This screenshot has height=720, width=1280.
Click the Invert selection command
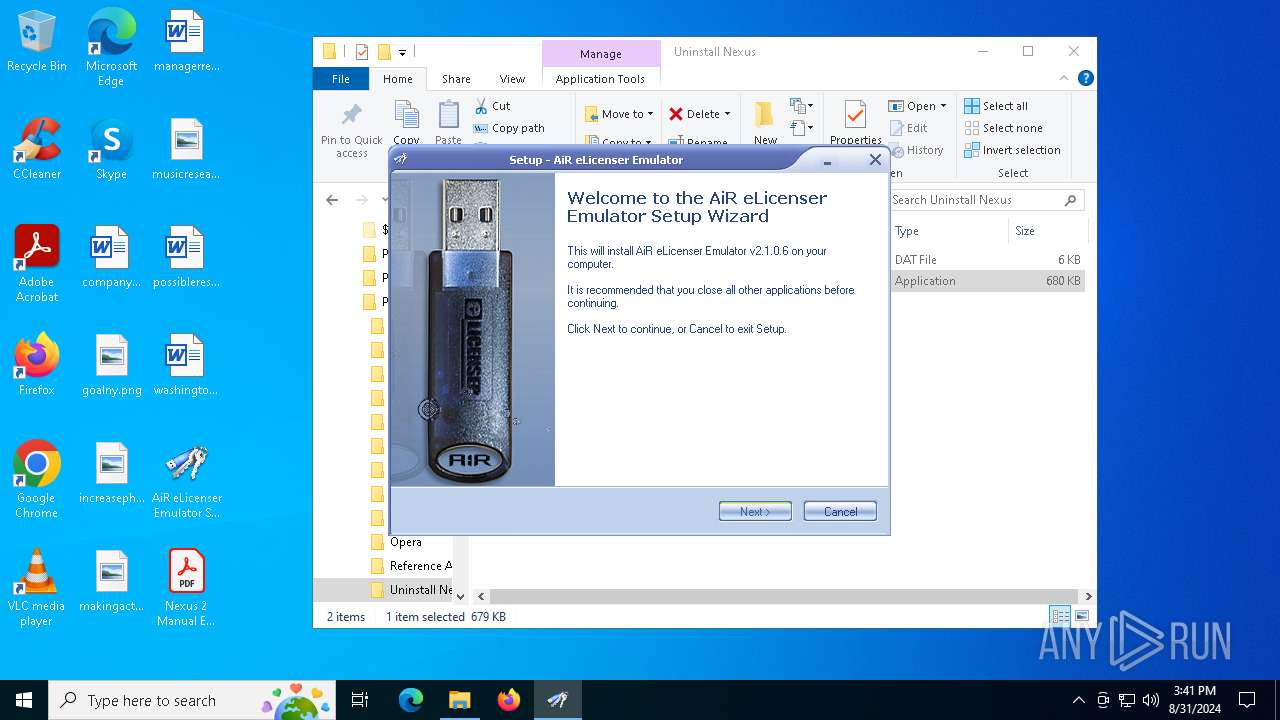pos(1012,150)
